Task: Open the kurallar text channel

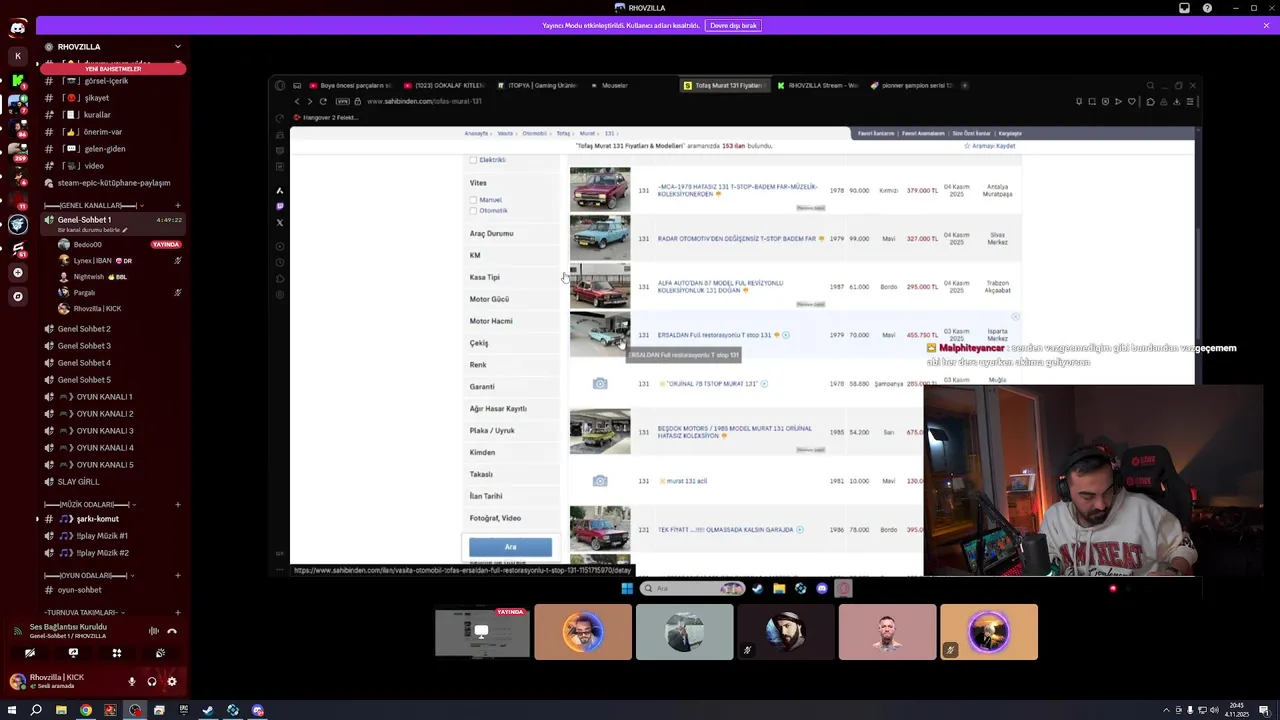Action: pyautogui.click(x=97, y=115)
